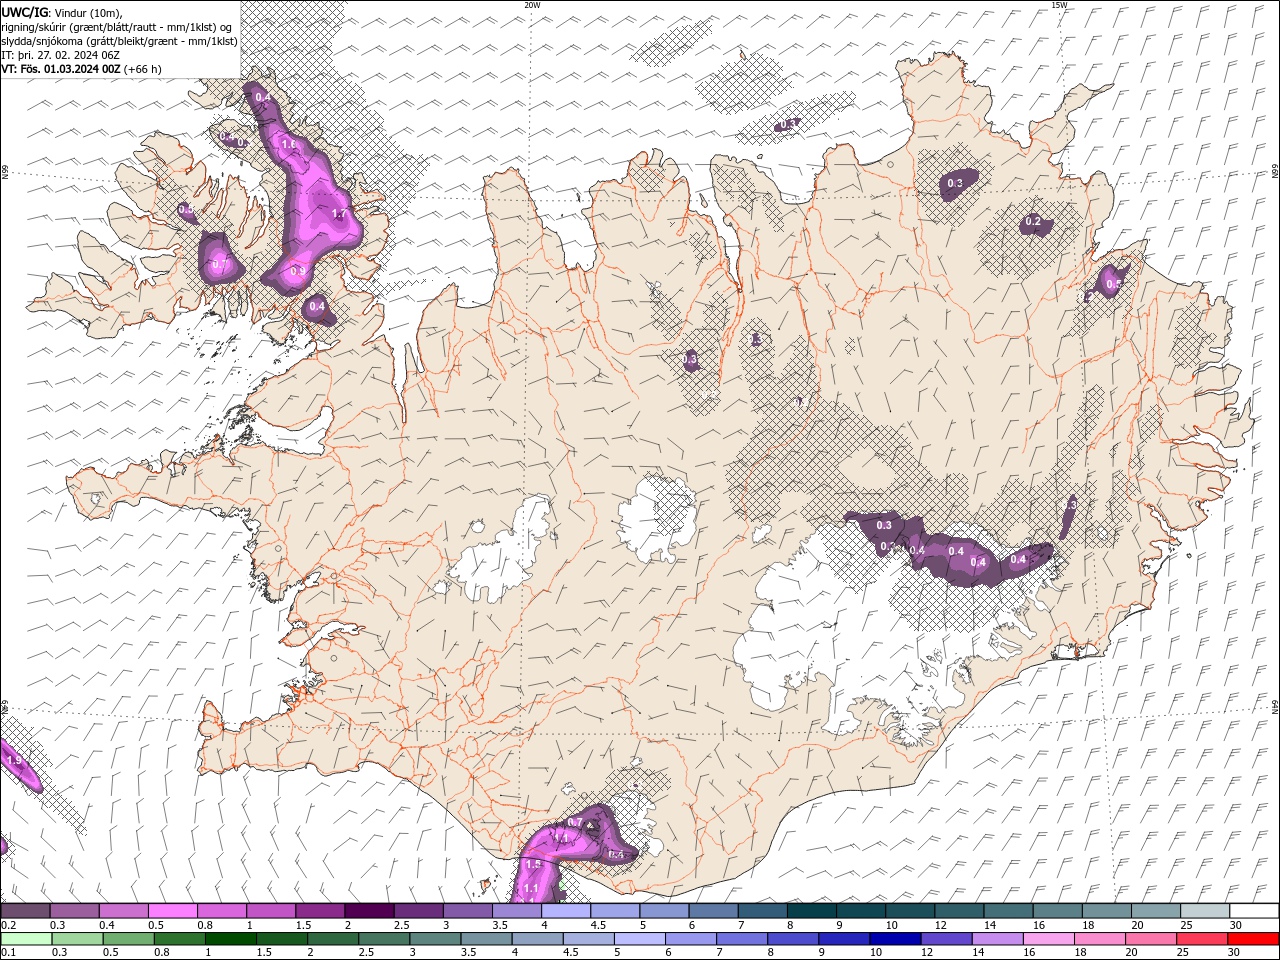
Task: Click the '20W' longitude label at the top
Action: (x=532, y=5)
